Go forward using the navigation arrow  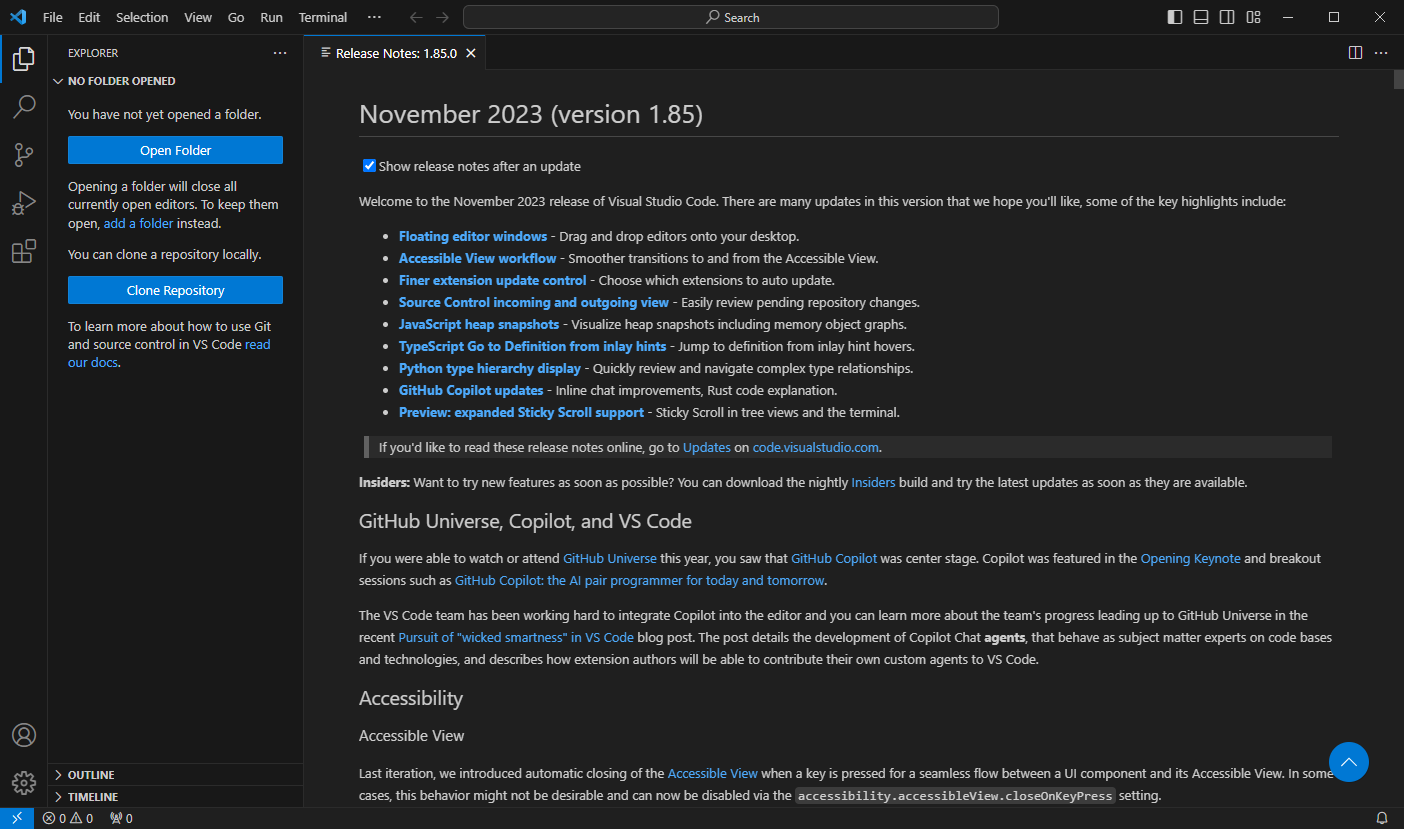click(x=442, y=17)
